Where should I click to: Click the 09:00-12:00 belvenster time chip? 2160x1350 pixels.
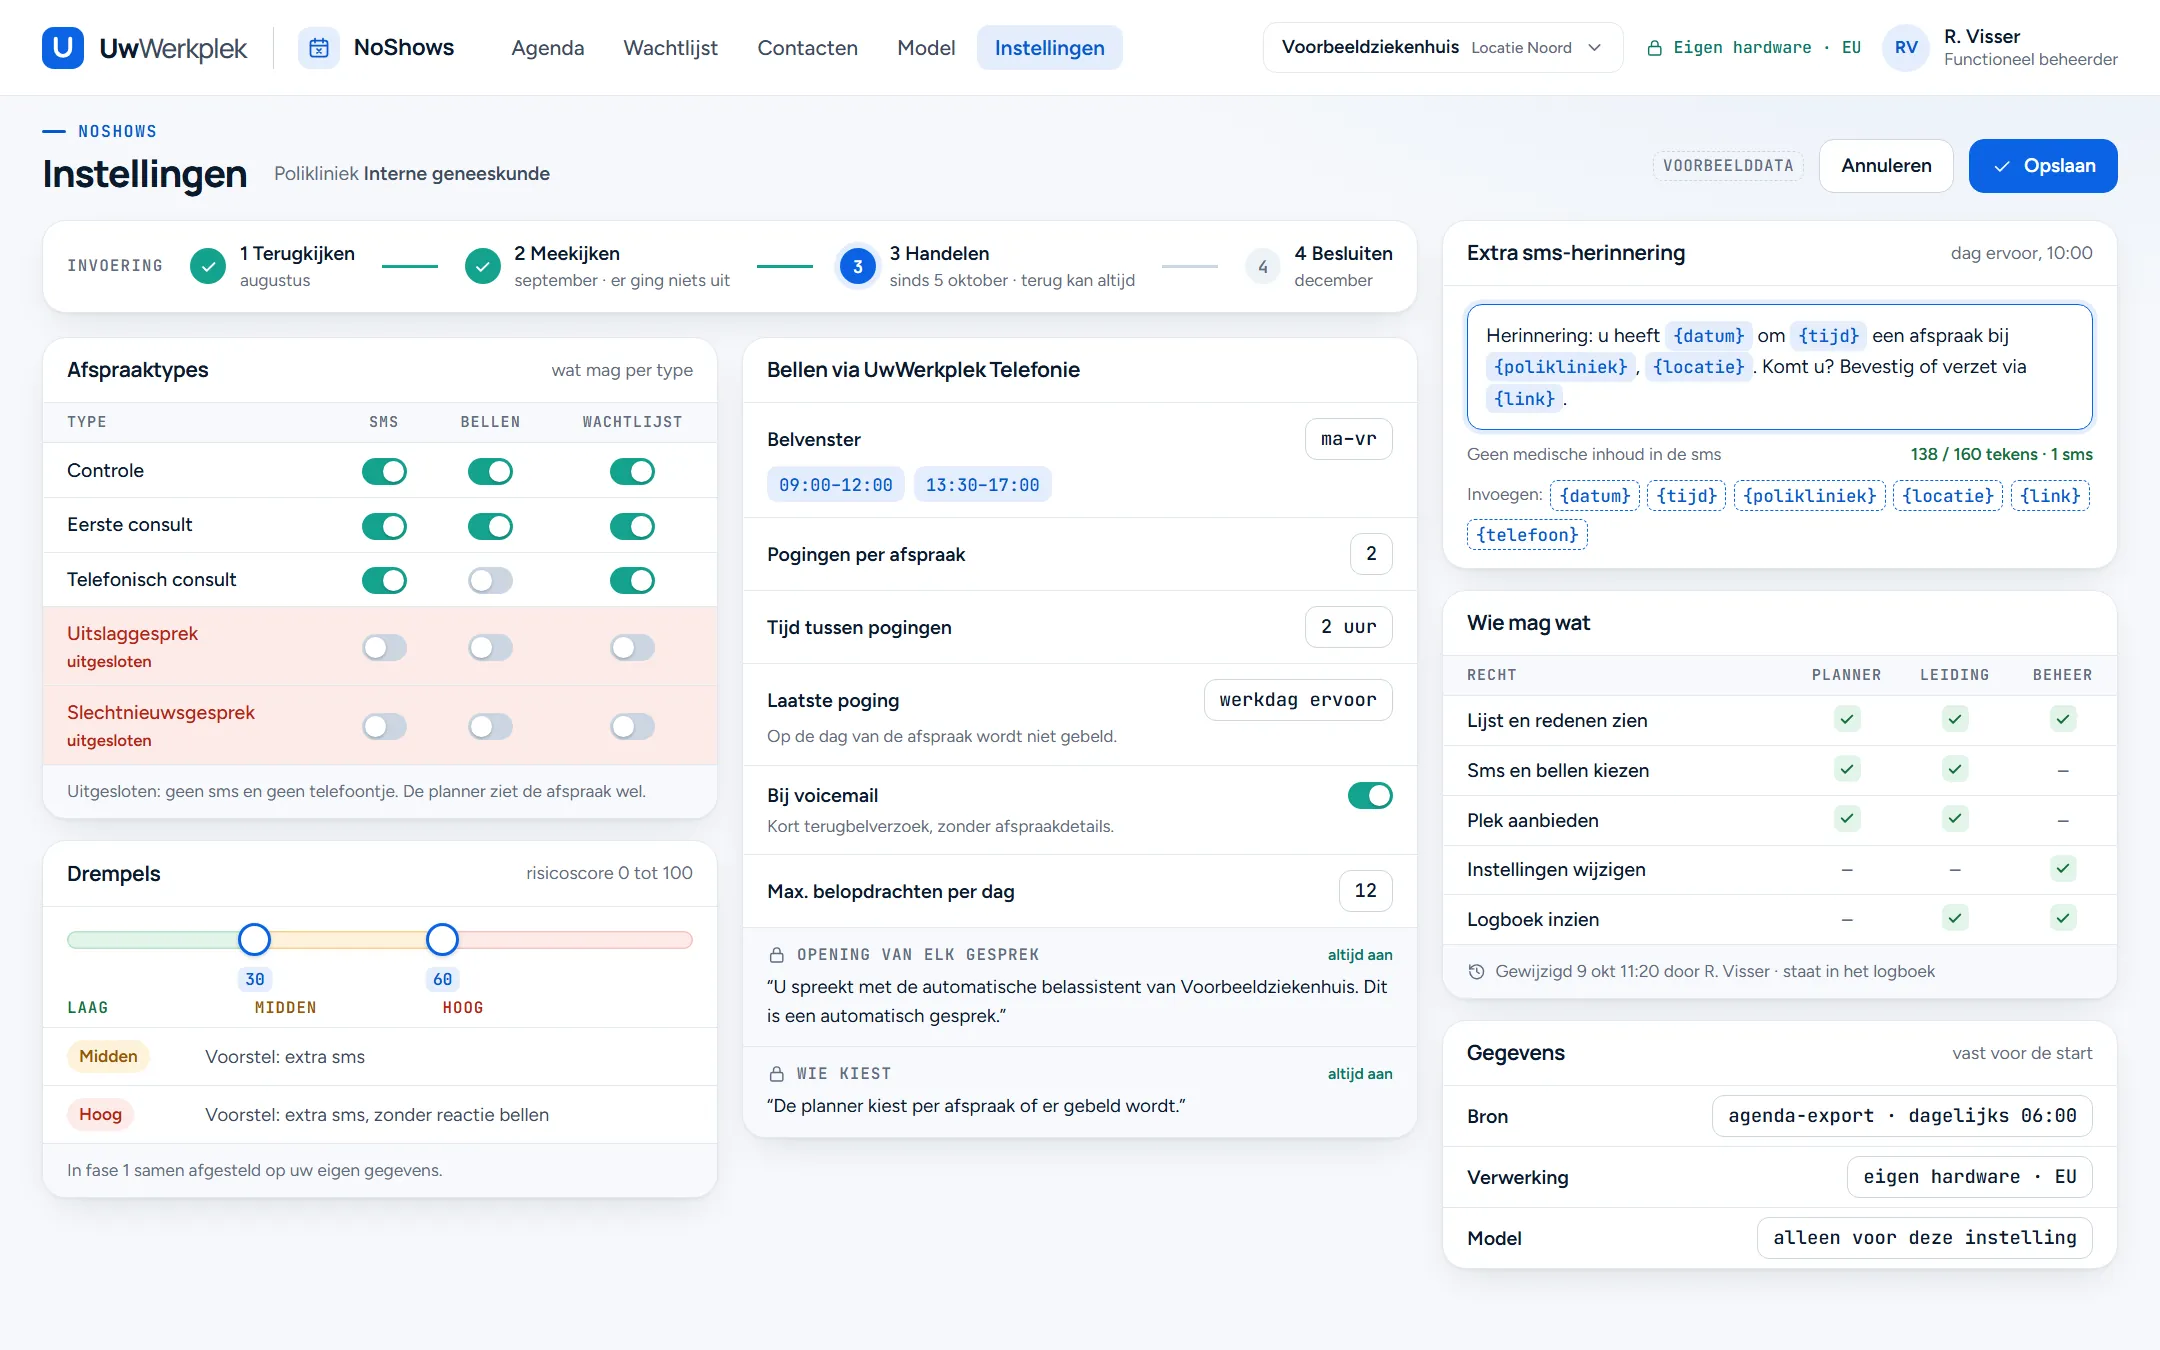[836, 485]
